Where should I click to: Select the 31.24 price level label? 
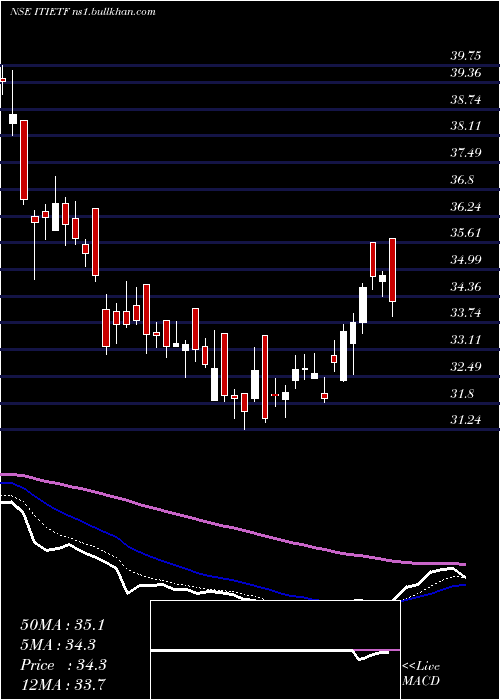[x=466, y=419]
